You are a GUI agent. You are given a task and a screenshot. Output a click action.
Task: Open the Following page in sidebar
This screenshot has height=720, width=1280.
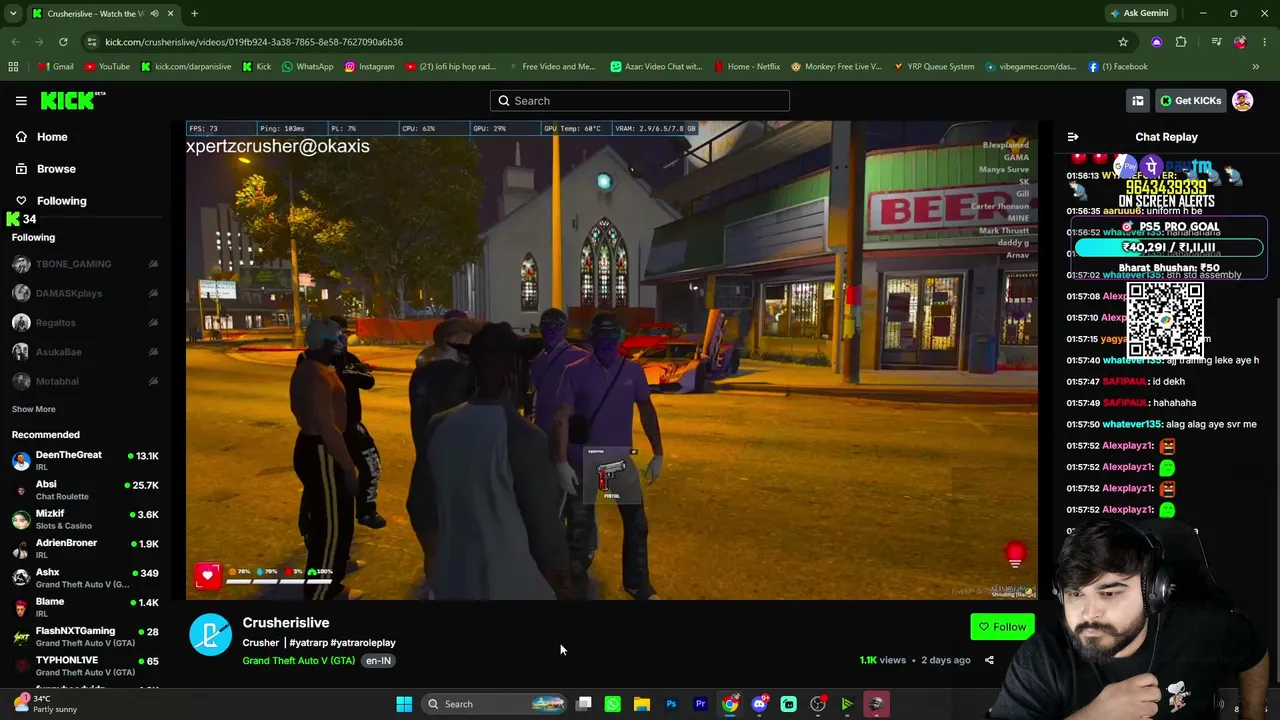click(x=61, y=201)
